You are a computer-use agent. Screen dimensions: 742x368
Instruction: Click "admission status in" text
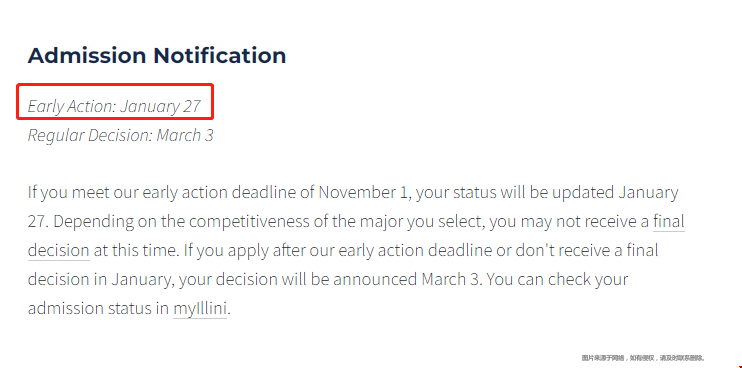coord(98,308)
